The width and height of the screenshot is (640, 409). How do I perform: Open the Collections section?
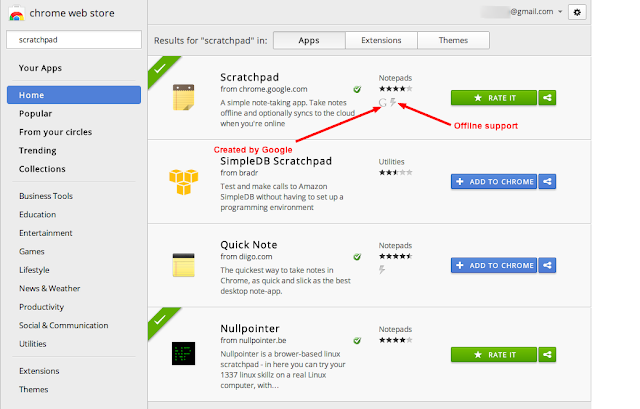[x=42, y=169]
